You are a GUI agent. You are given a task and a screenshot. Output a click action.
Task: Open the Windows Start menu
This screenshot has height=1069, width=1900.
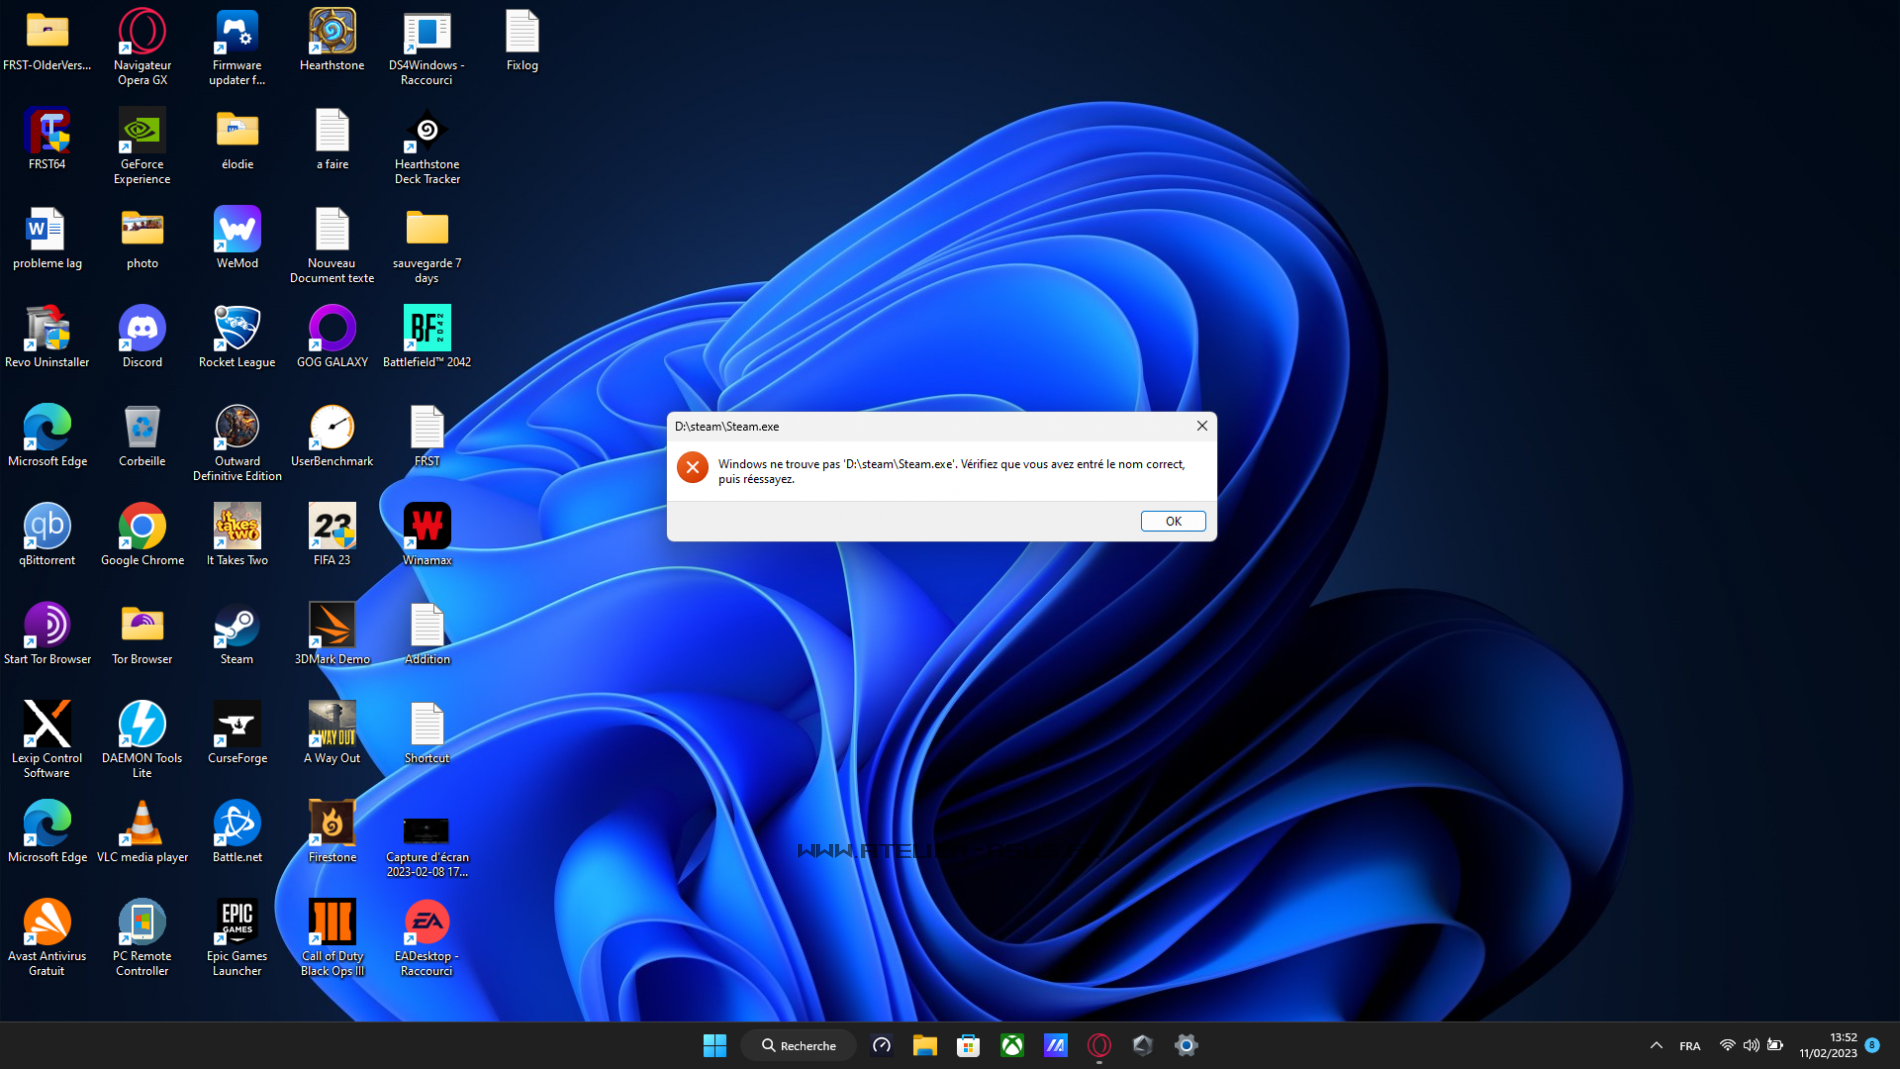[x=714, y=1045]
